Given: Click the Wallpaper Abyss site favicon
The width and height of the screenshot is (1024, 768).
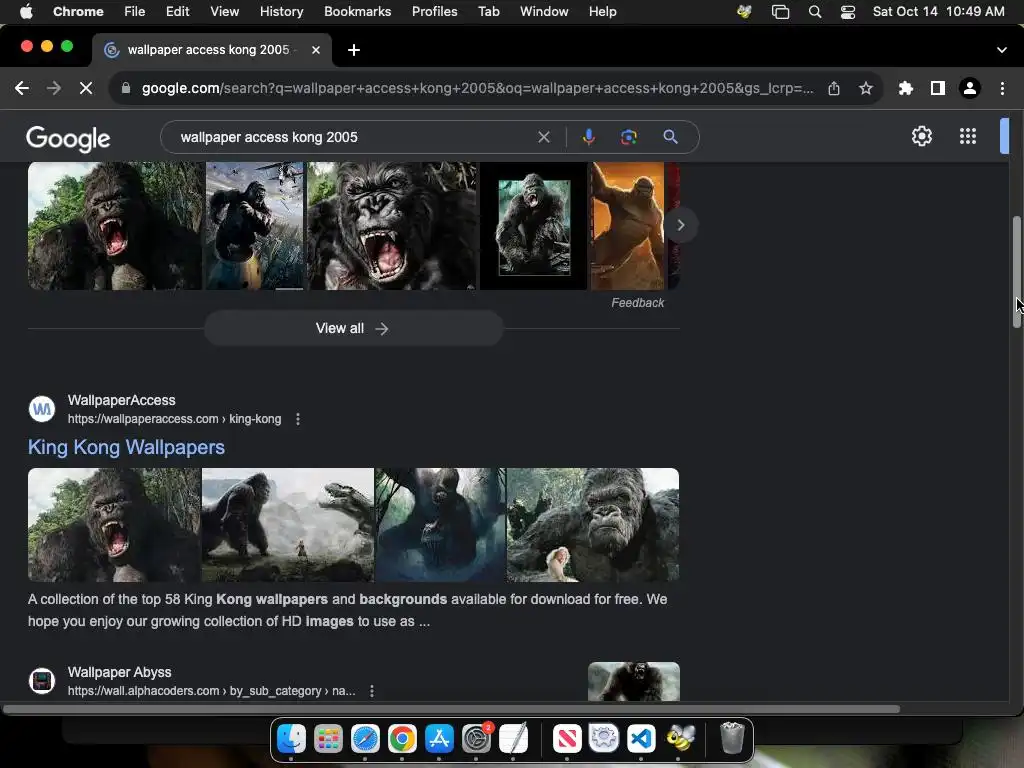Looking at the screenshot, I should [x=42, y=681].
